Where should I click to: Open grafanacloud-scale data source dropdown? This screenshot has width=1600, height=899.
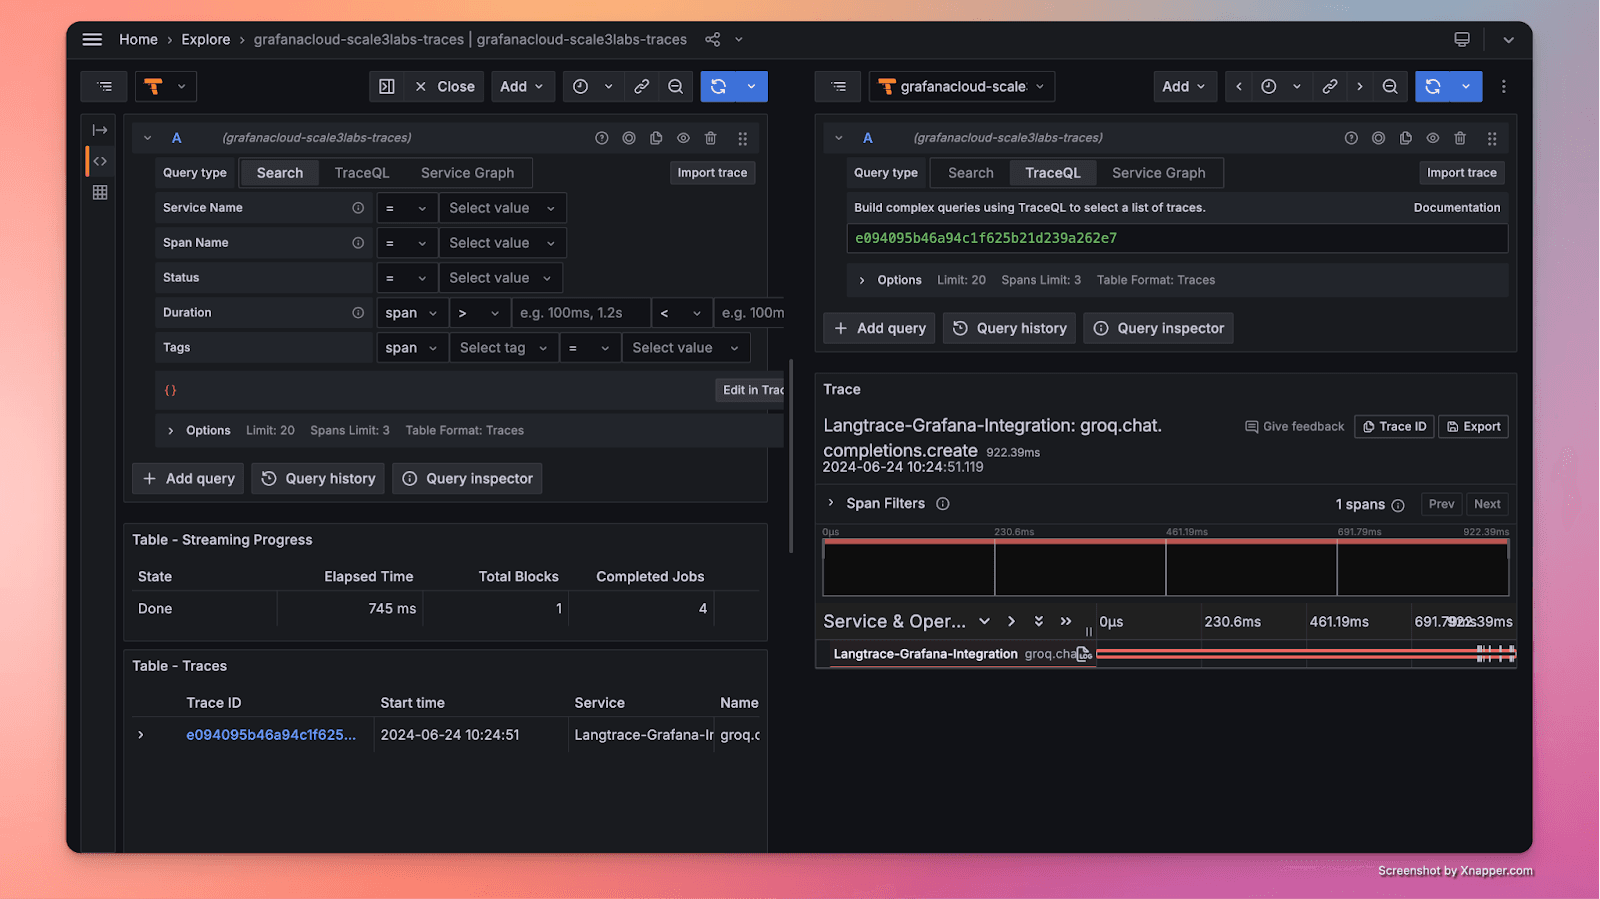click(962, 87)
